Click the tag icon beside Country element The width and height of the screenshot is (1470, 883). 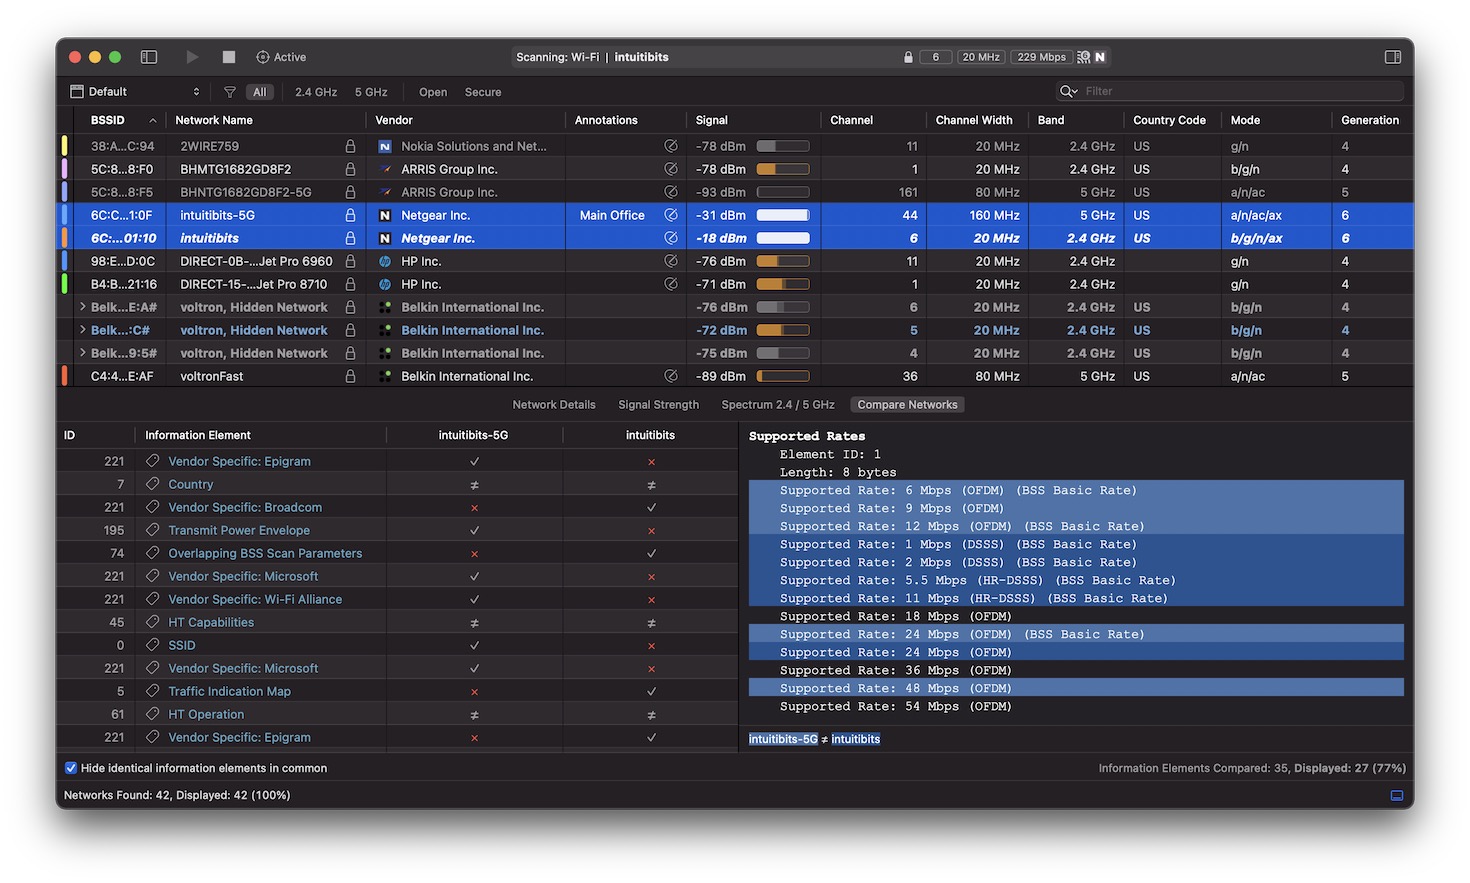(x=153, y=484)
